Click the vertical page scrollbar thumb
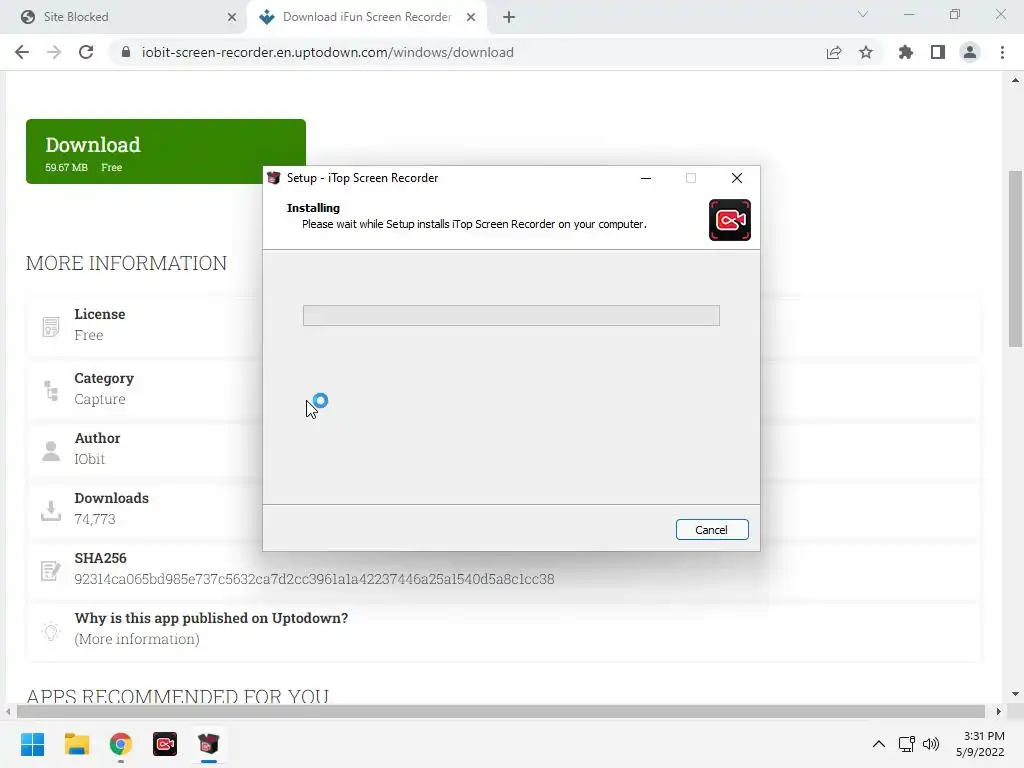The width and height of the screenshot is (1024, 768). [x=1015, y=259]
